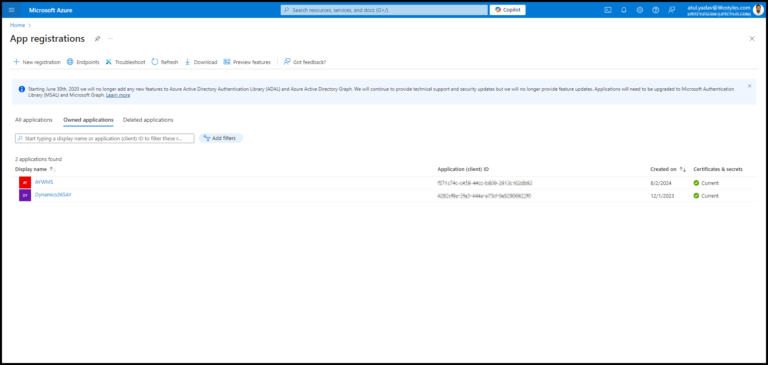Click the Copilot button
Image resolution: width=768 pixels, height=365 pixels.
(507, 10)
